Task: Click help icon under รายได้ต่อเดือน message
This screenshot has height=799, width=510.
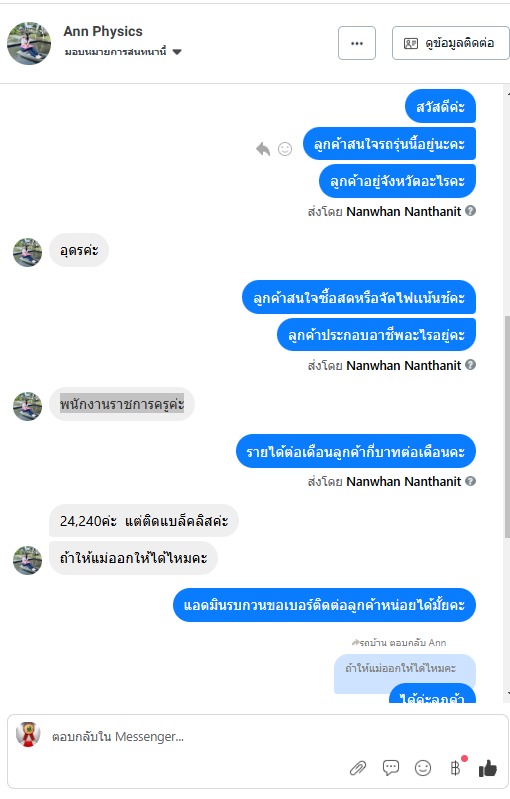Action: click(x=471, y=481)
